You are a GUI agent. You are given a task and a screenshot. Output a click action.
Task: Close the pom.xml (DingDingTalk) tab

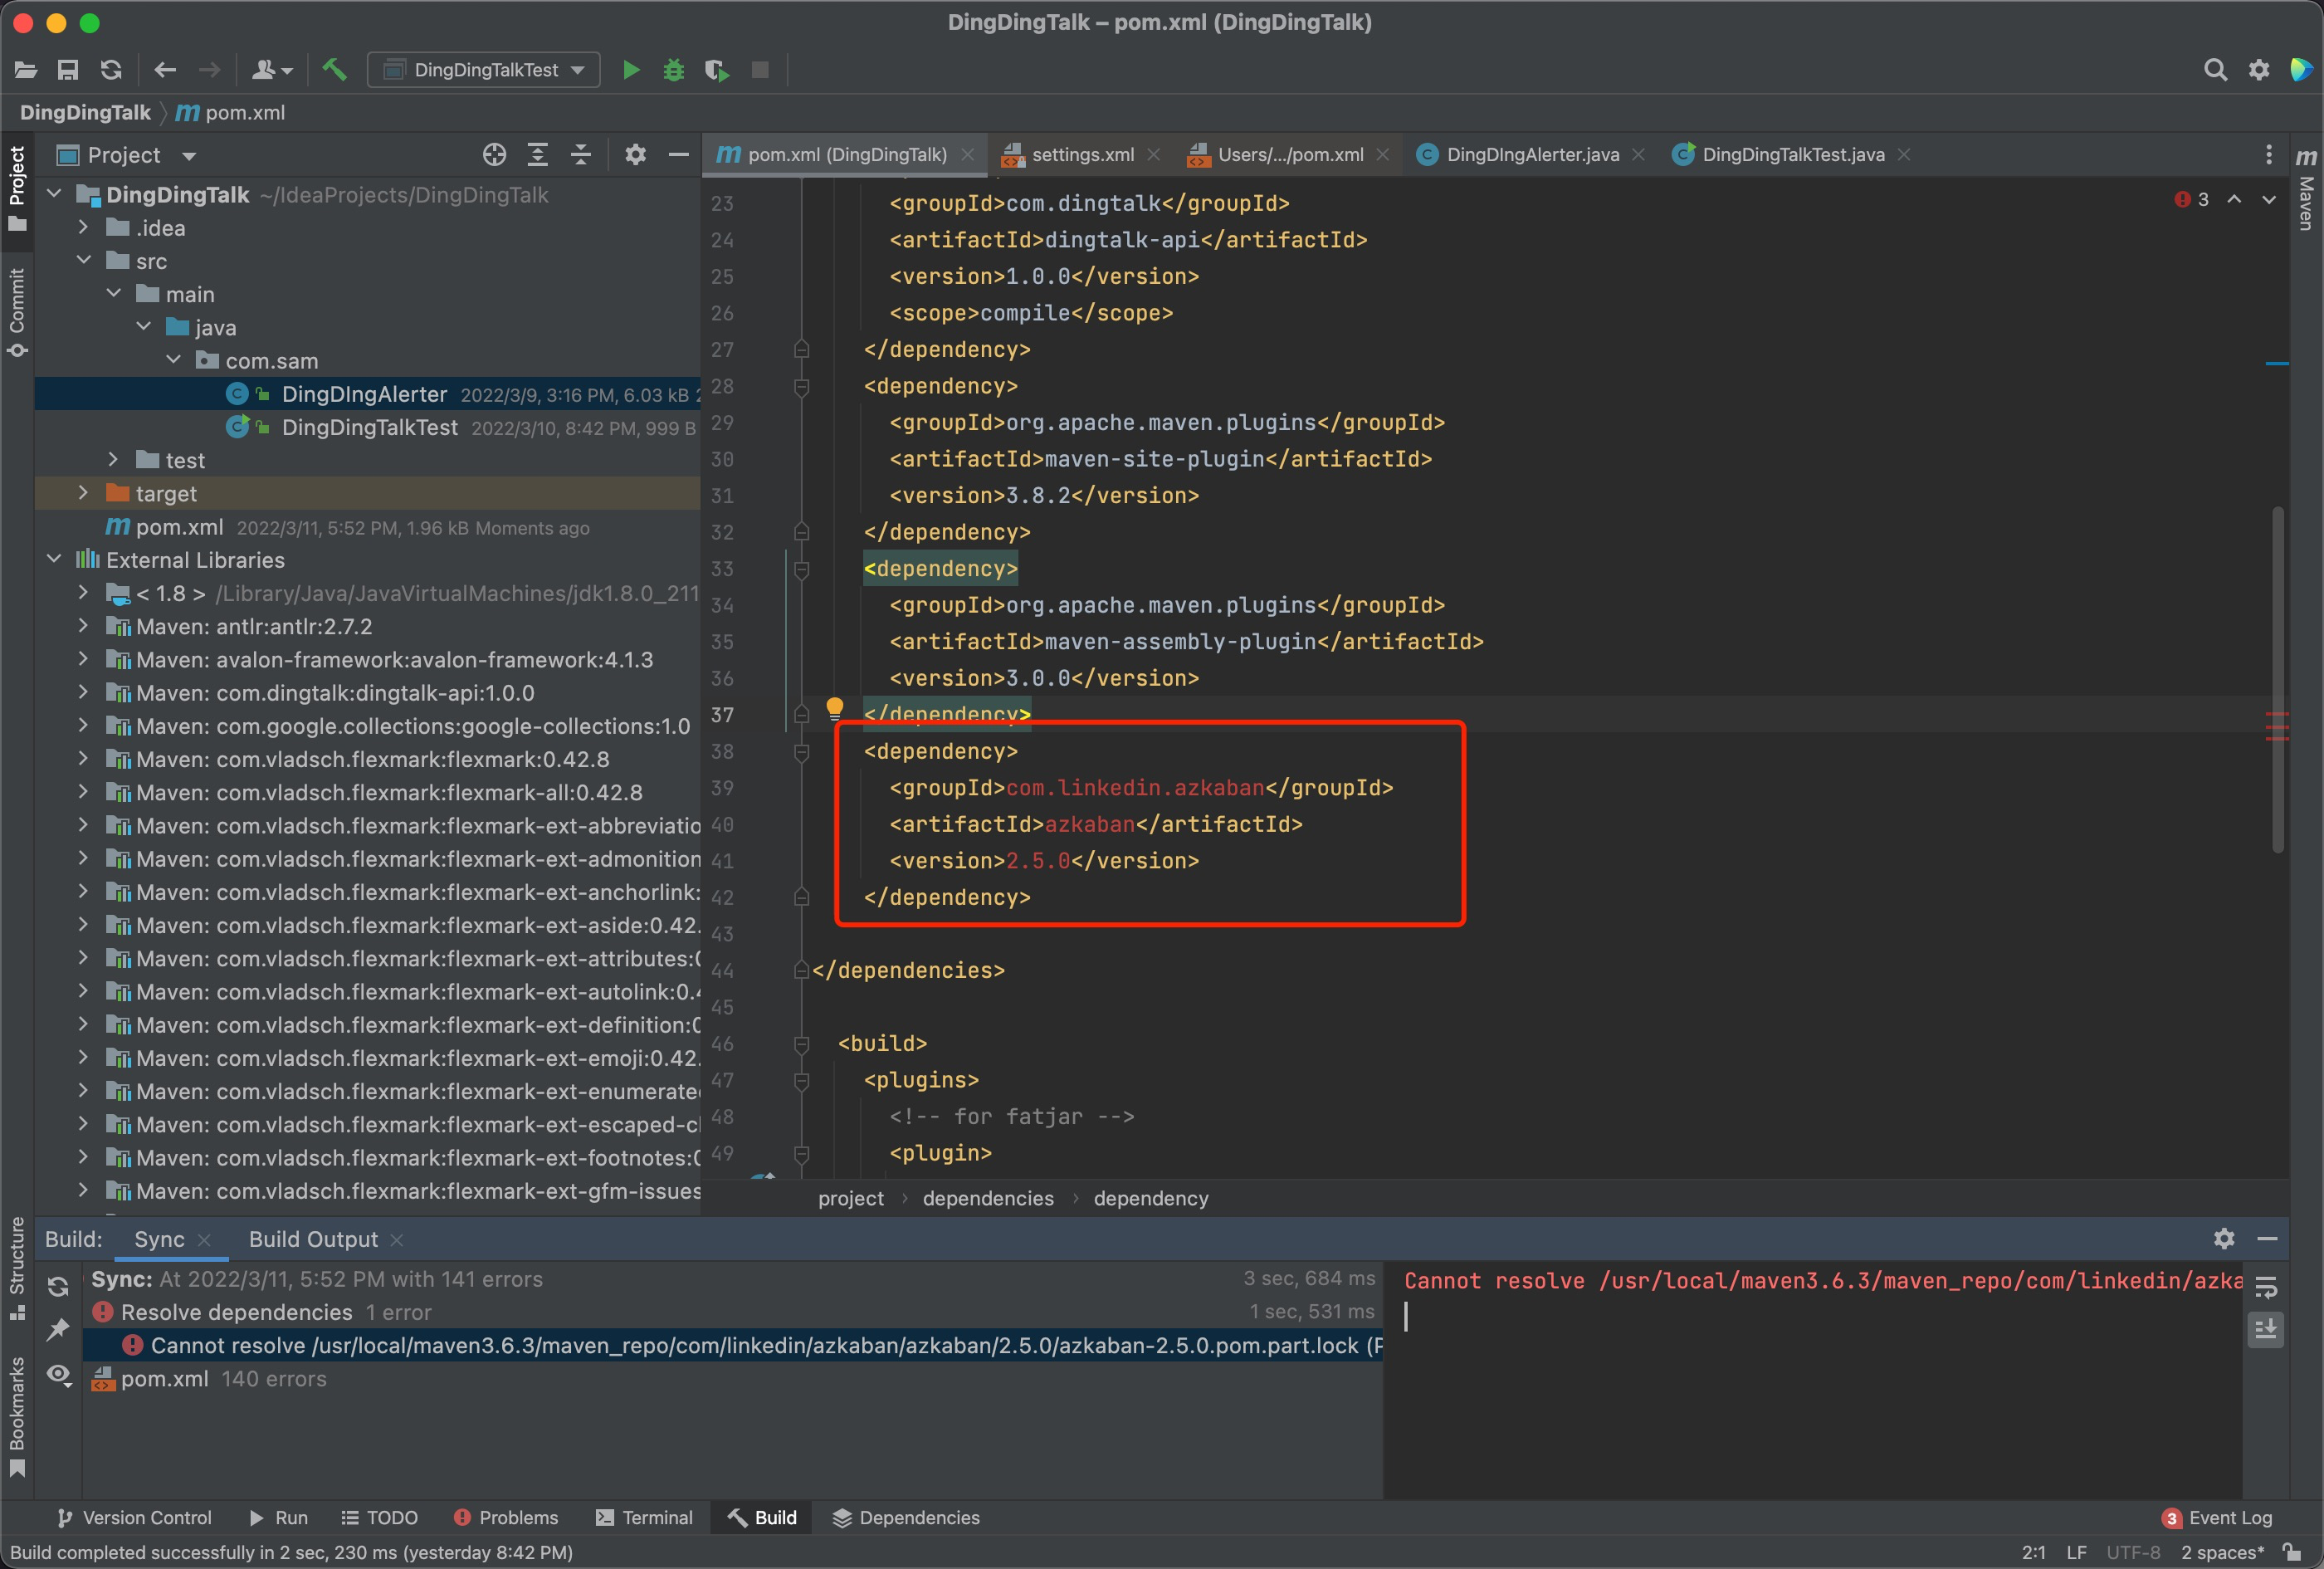pos(967,154)
